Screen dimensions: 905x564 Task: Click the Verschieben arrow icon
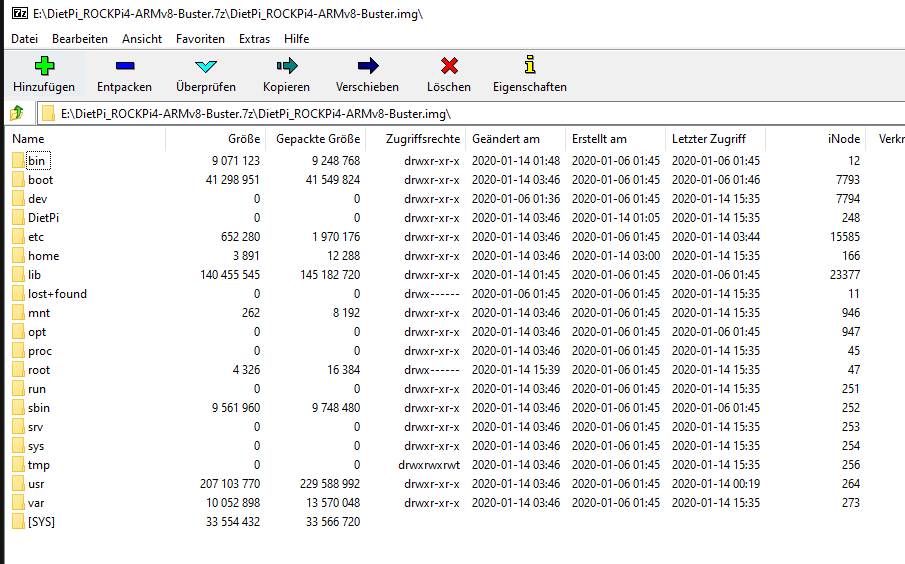tap(367, 67)
